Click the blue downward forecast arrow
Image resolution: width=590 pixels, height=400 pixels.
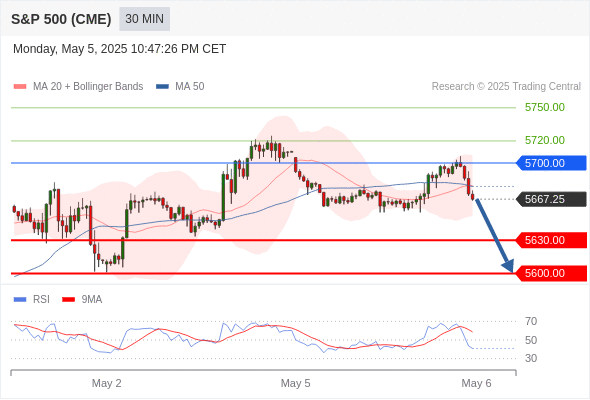(x=494, y=235)
